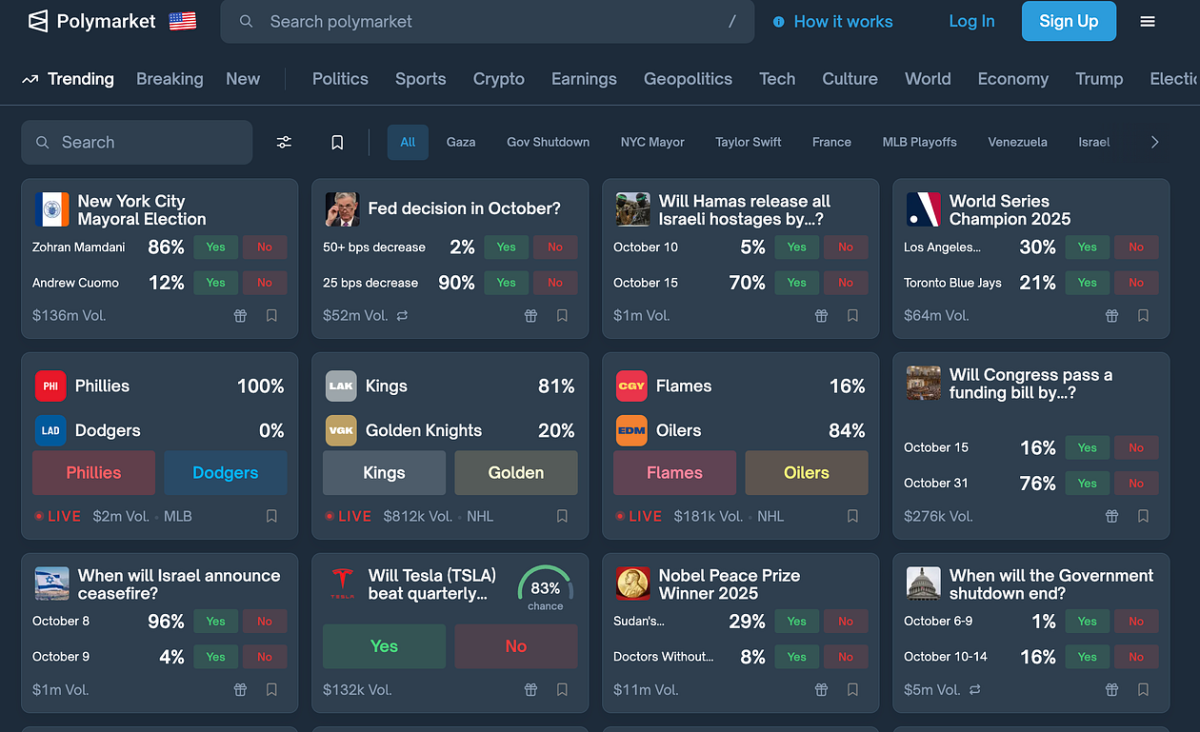Viewport: 1200px width, 732px height.
Task: Open the How it works link
Action: pyautogui.click(x=843, y=21)
